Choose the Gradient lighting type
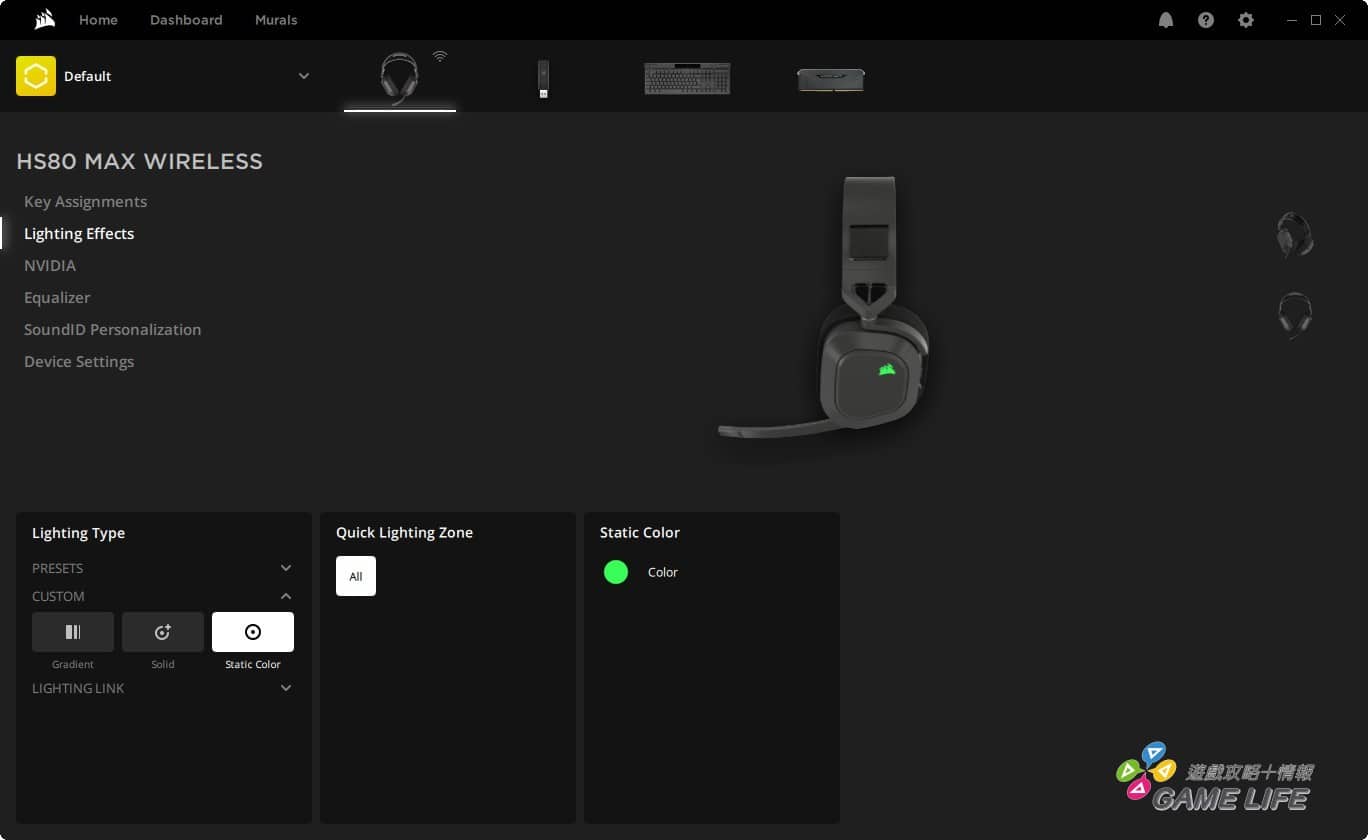Screen dimensions: 1368x840 (x=73, y=632)
